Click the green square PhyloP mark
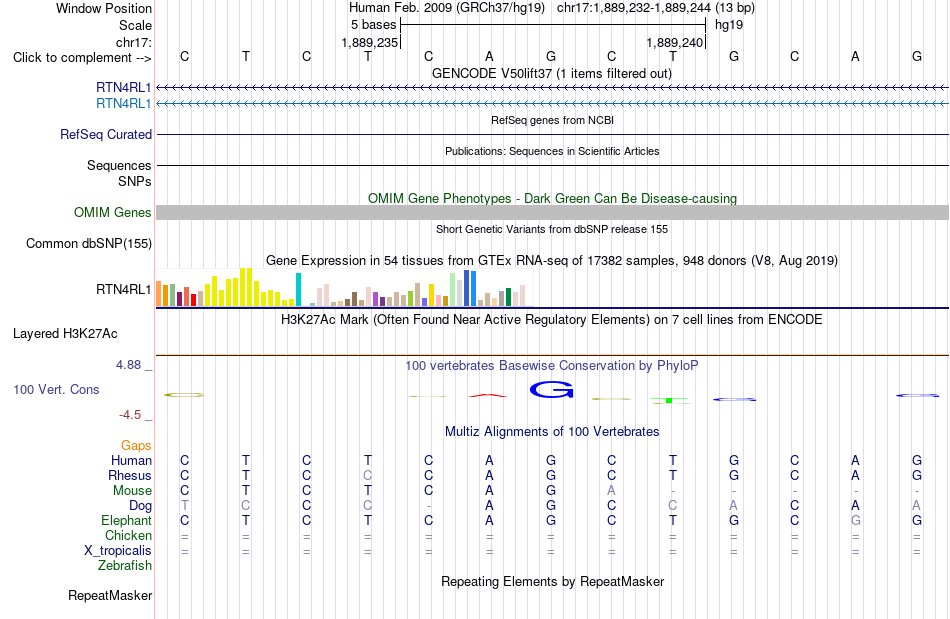The width and height of the screenshot is (950, 619). [669, 400]
